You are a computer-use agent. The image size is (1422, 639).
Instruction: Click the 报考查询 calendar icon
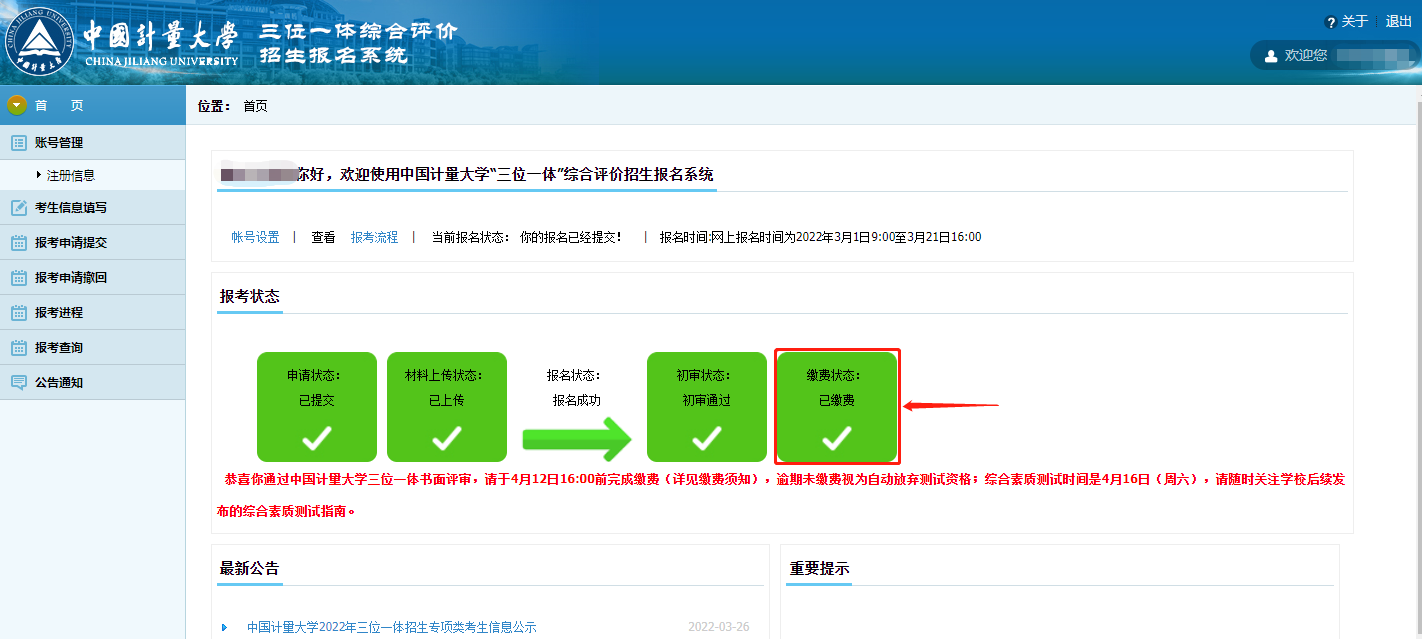point(18,348)
